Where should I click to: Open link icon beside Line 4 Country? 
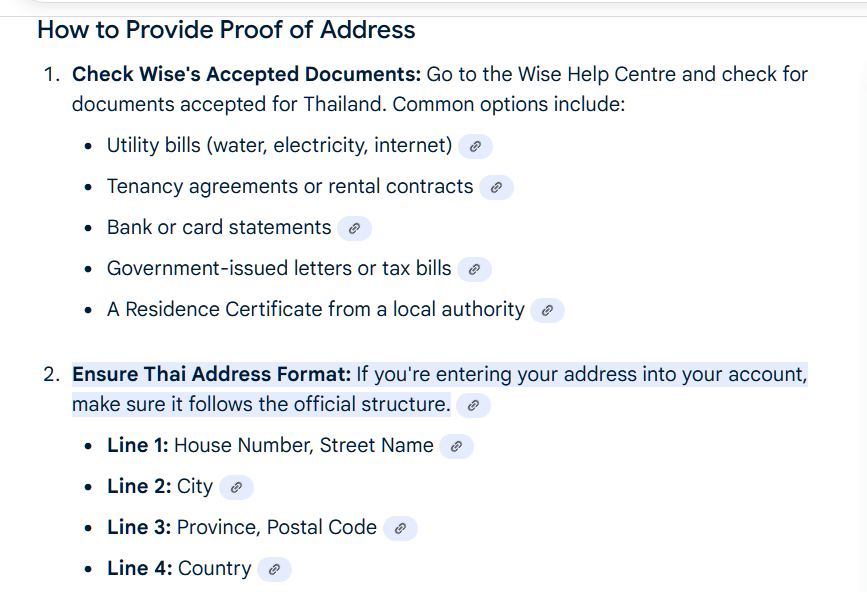click(x=274, y=569)
